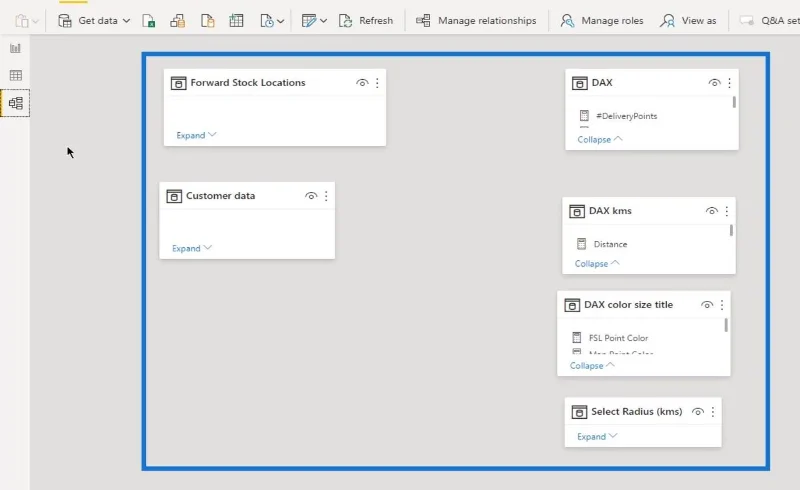This screenshot has width=800, height=490.
Task: Click the Refresh button
Action: pyautogui.click(x=366, y=20)
